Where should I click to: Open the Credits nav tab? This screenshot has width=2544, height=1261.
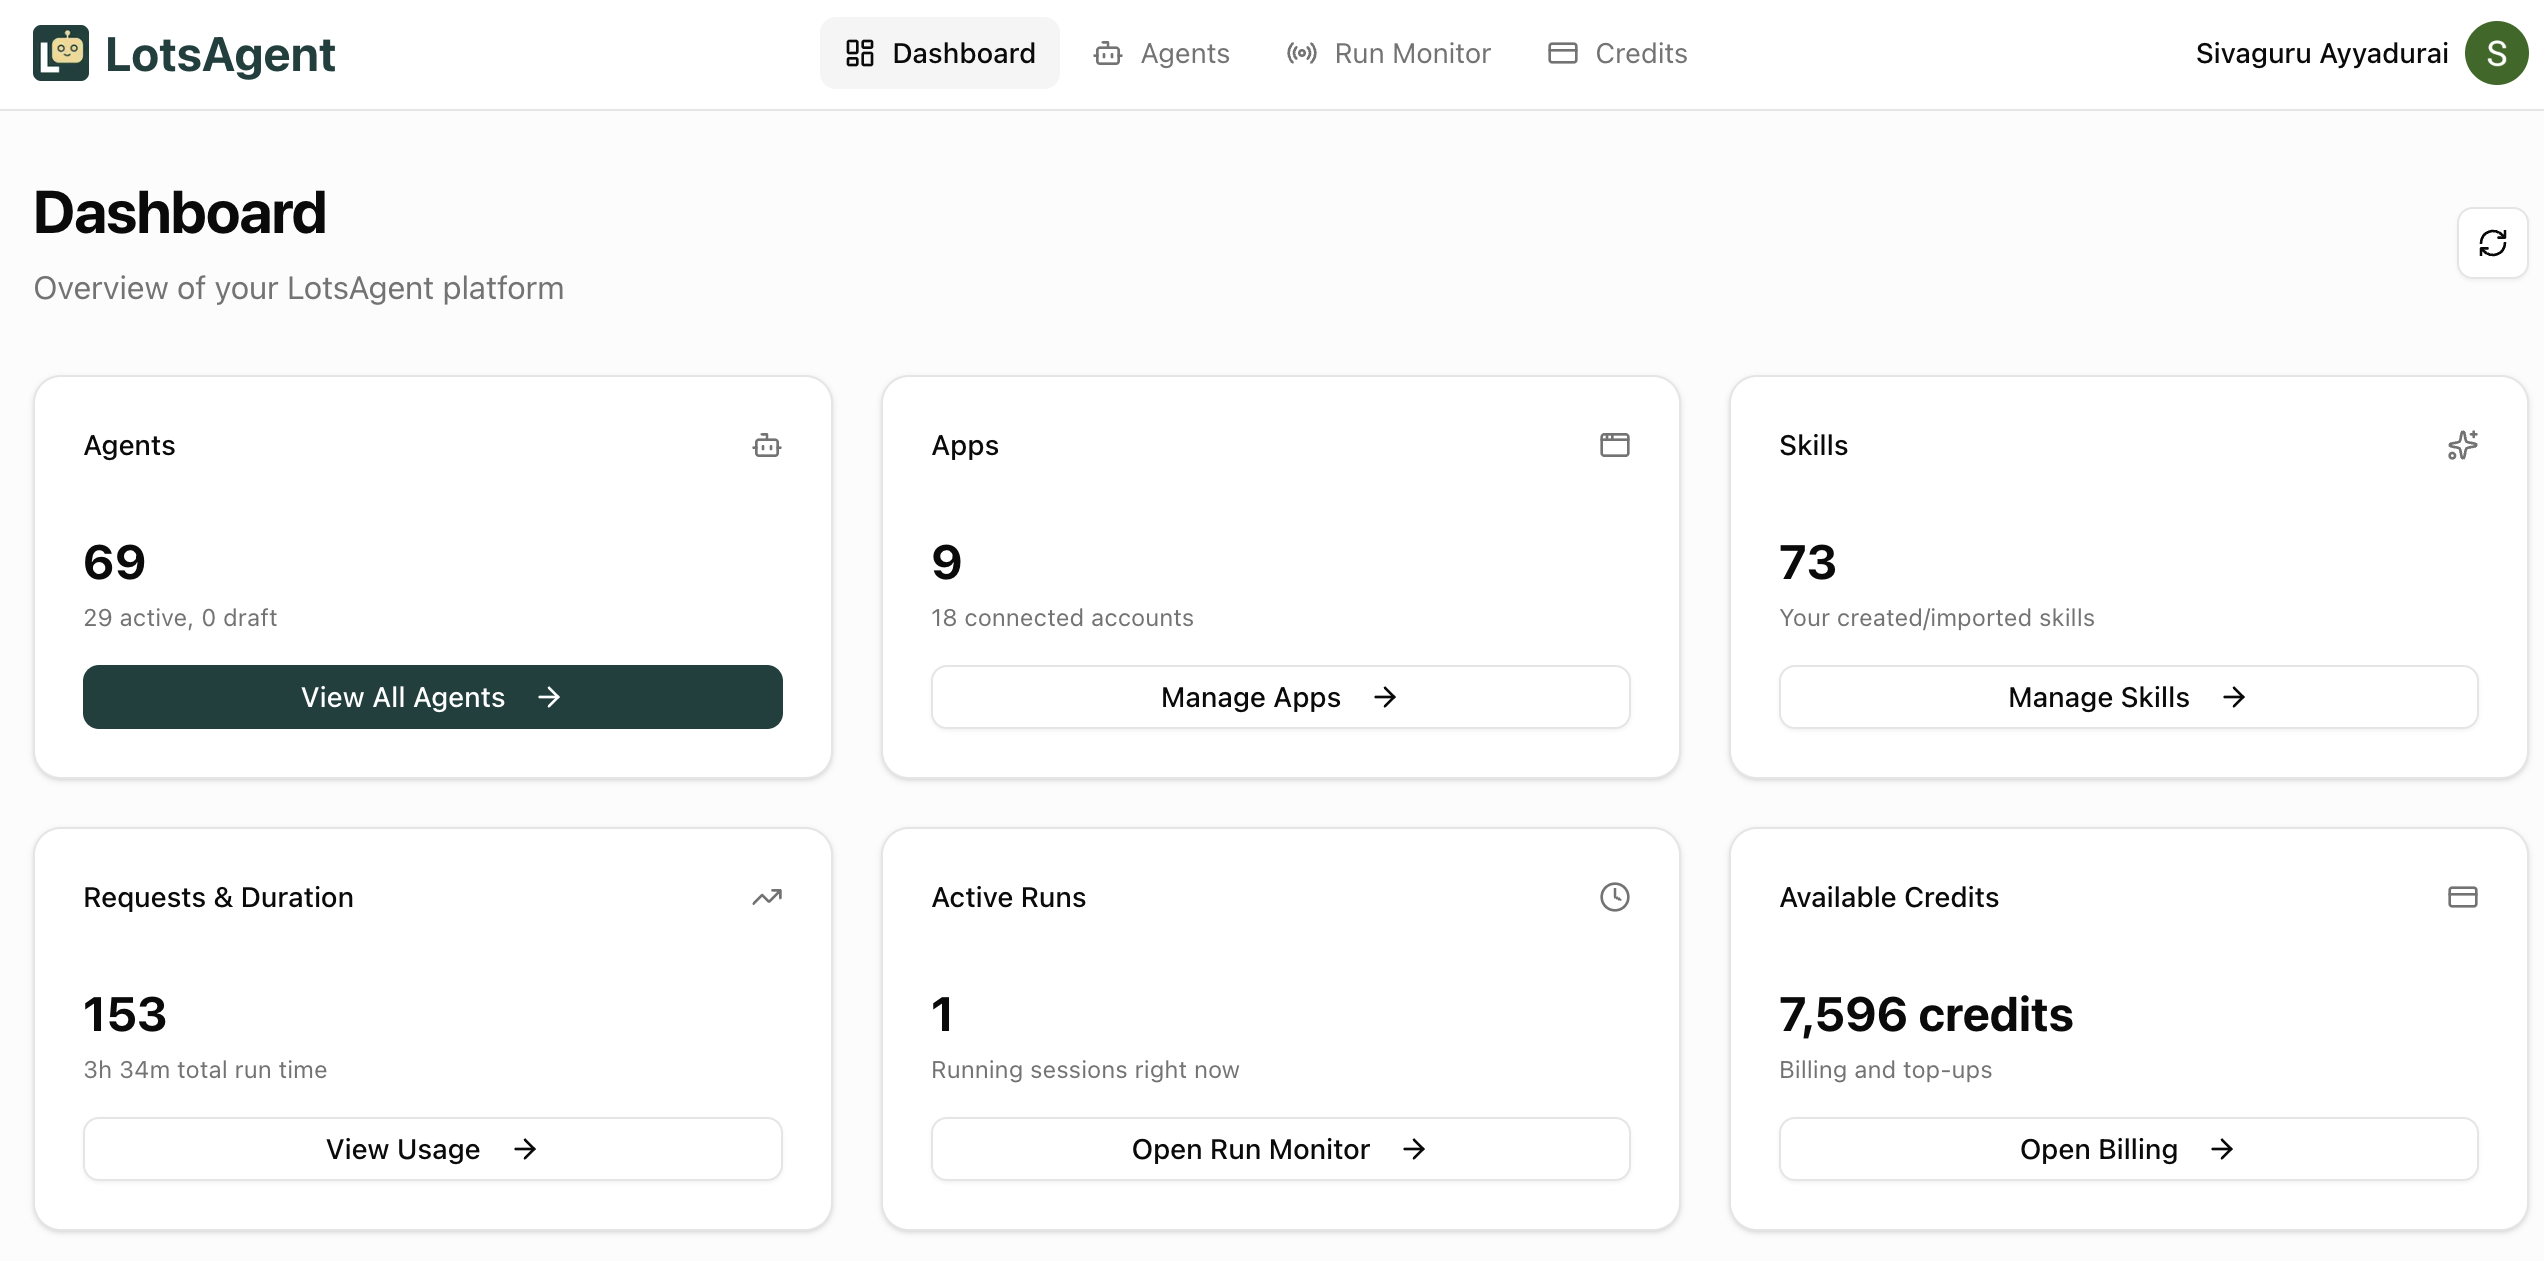1617,53
